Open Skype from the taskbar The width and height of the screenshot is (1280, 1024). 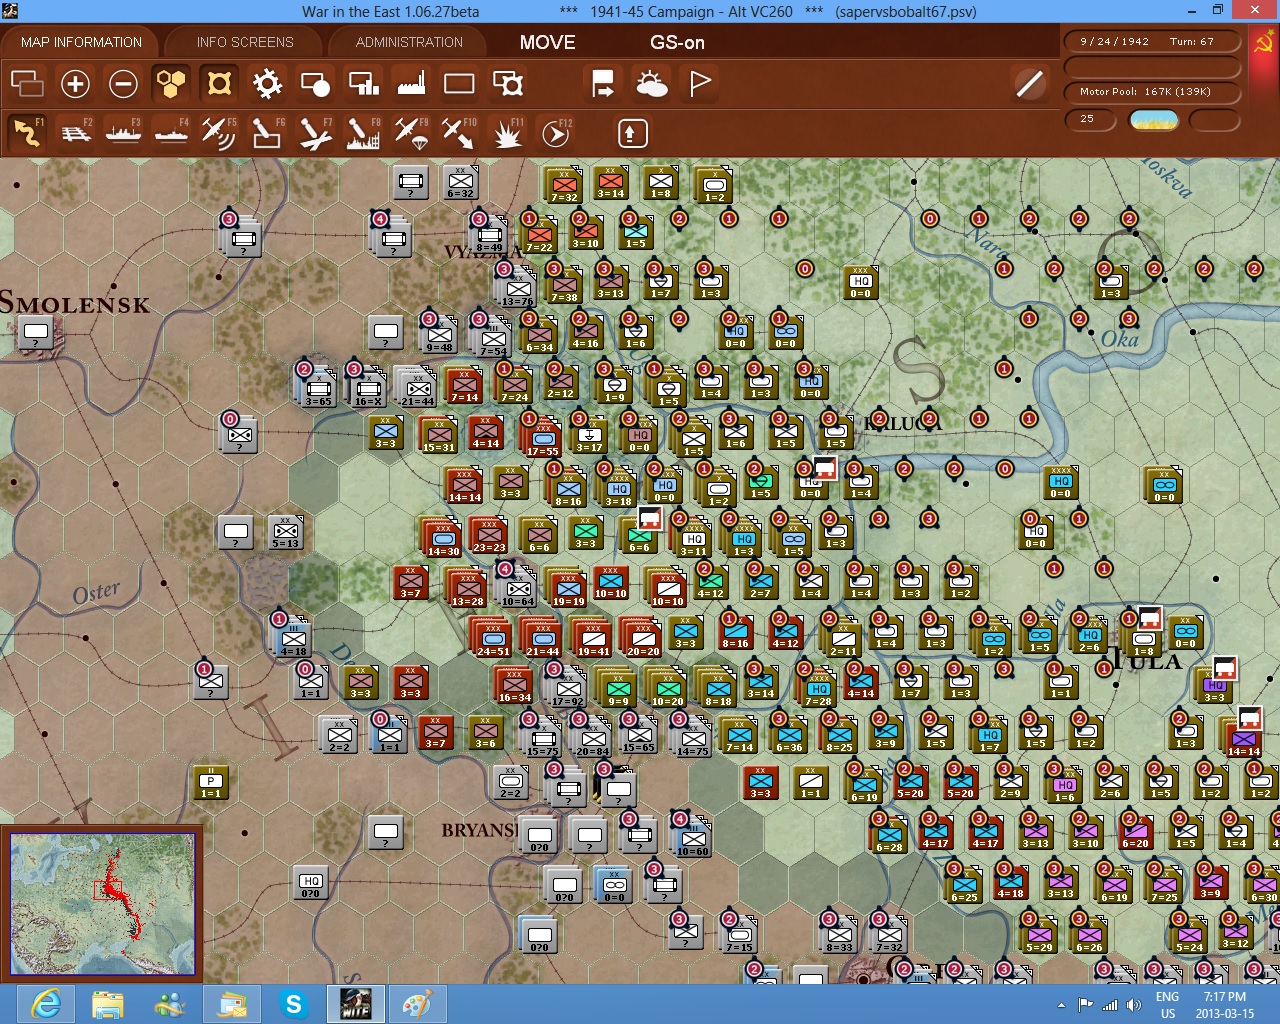(x=294, y=1004)
